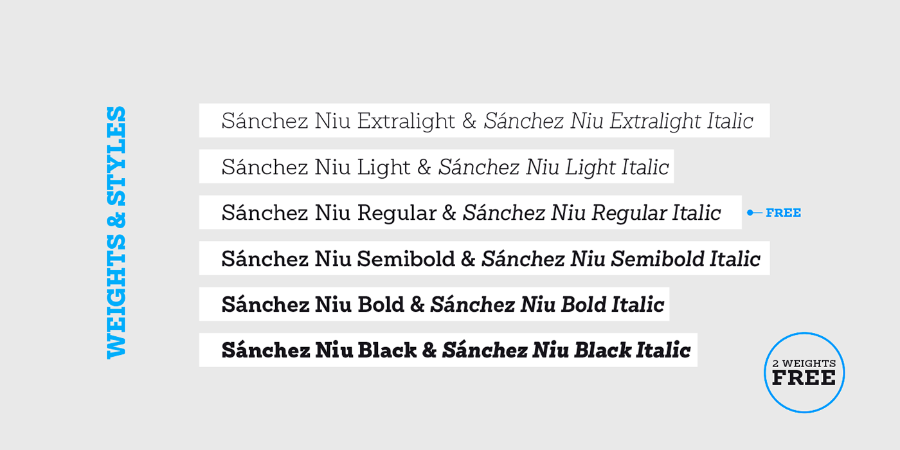
Task: Select the upright "Sánchez Niu Extralight" sample
Action: click(339, 122)
